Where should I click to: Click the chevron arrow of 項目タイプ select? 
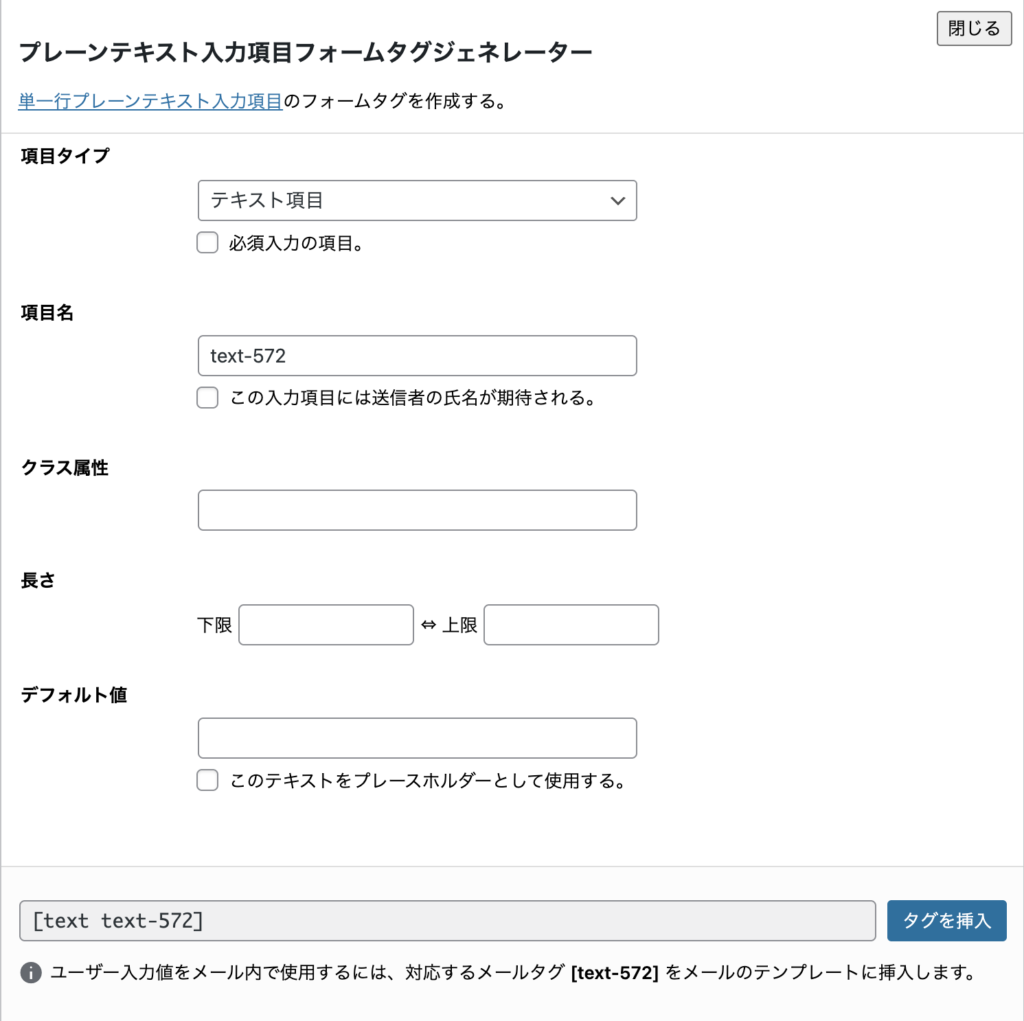pos(617,200)
